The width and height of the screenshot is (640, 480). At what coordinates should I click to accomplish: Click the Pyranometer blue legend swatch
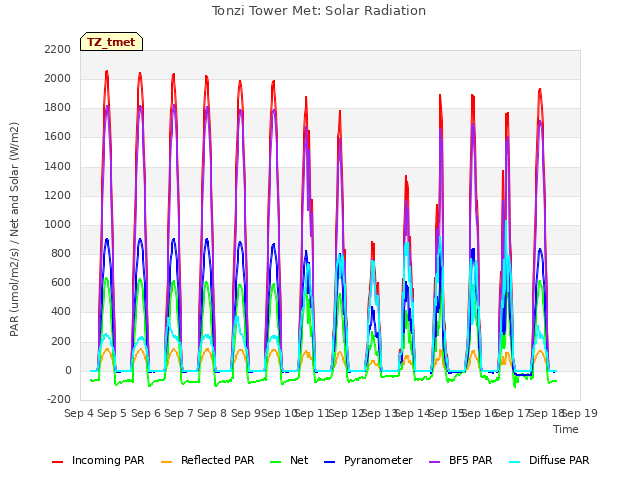(x=329, y=462)
